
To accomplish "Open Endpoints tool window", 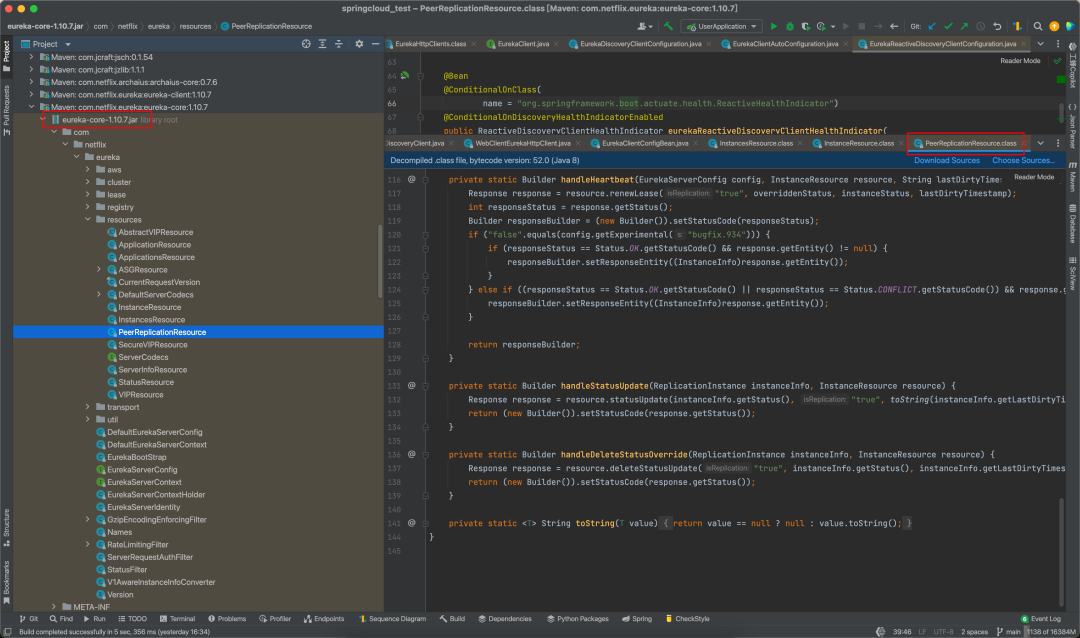I will (x=324, y=619).
